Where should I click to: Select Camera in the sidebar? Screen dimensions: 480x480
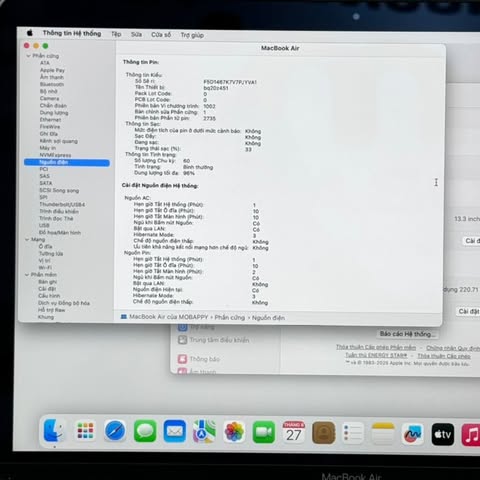(49, 98)
